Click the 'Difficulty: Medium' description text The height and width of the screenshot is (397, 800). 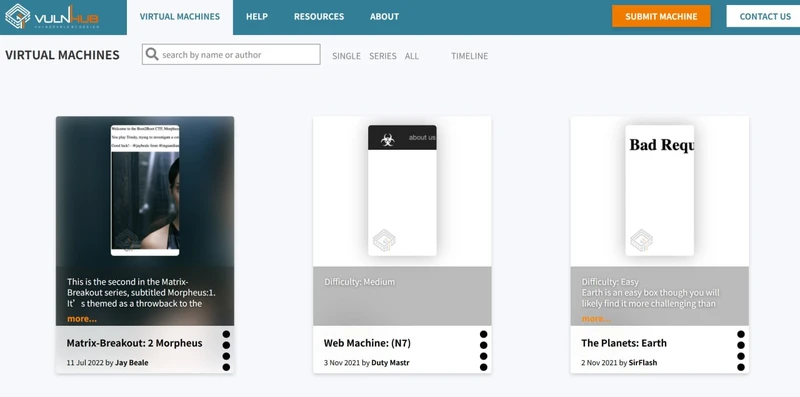pyautogui.click(x=359, y=282)
